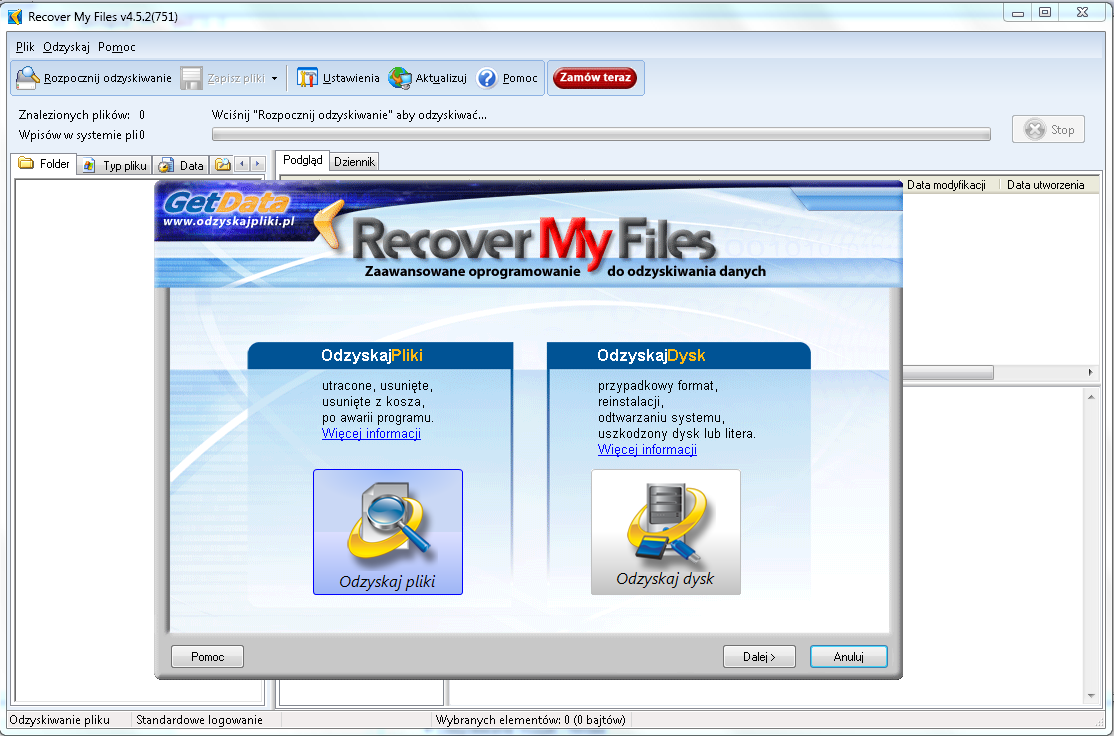Click the greyed Zapisz pliki floppy icon
The width and height of the screenshot is (1114, 736).
click(x=191, y=78)
